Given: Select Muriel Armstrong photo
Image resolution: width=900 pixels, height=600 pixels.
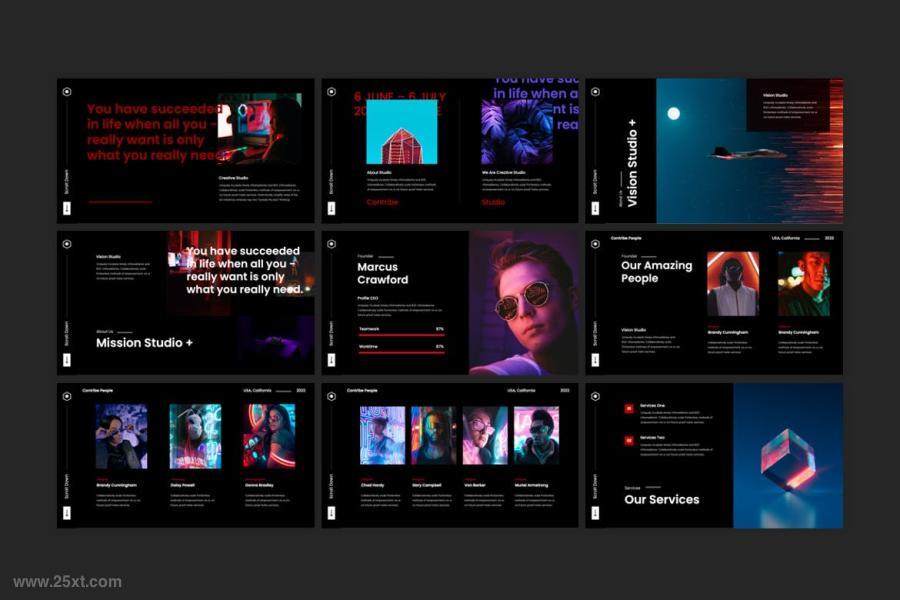Looking at the screenshot, I should click(536, 435).
